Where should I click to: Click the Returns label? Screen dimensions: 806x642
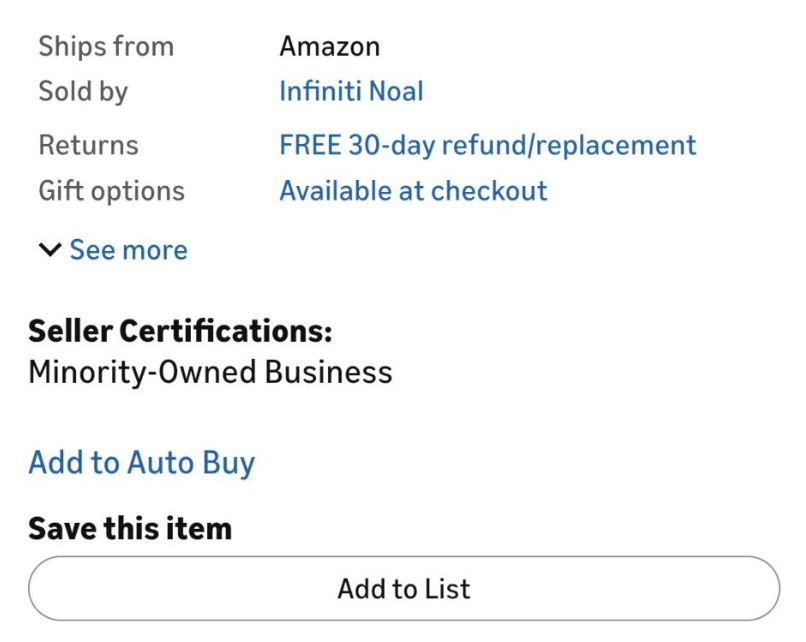88,145
